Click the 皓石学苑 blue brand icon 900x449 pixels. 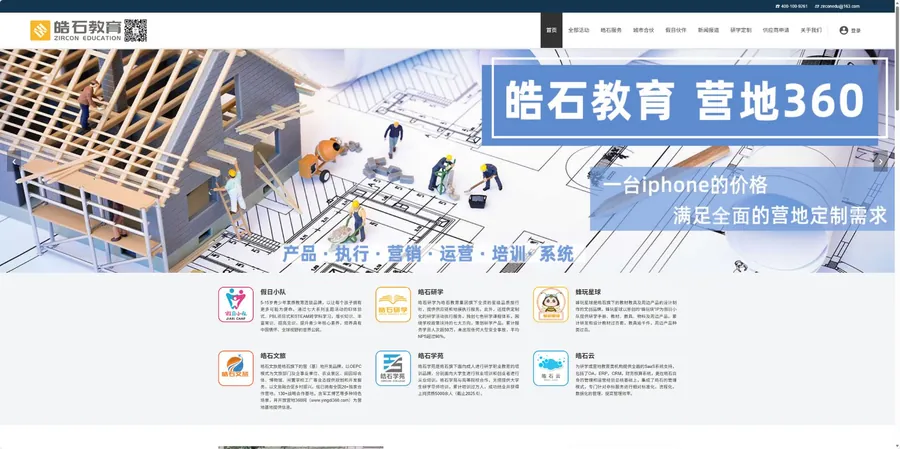click(x=393, y=368)
